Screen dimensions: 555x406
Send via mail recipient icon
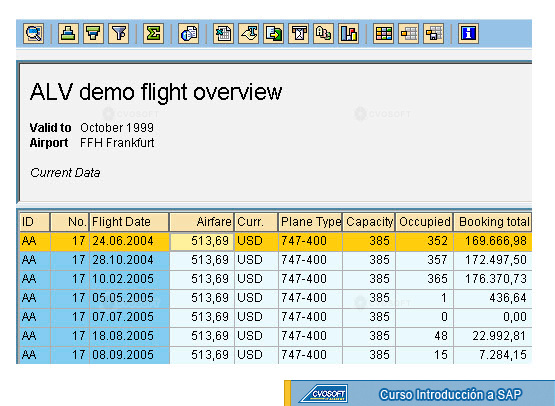(298, 34)
